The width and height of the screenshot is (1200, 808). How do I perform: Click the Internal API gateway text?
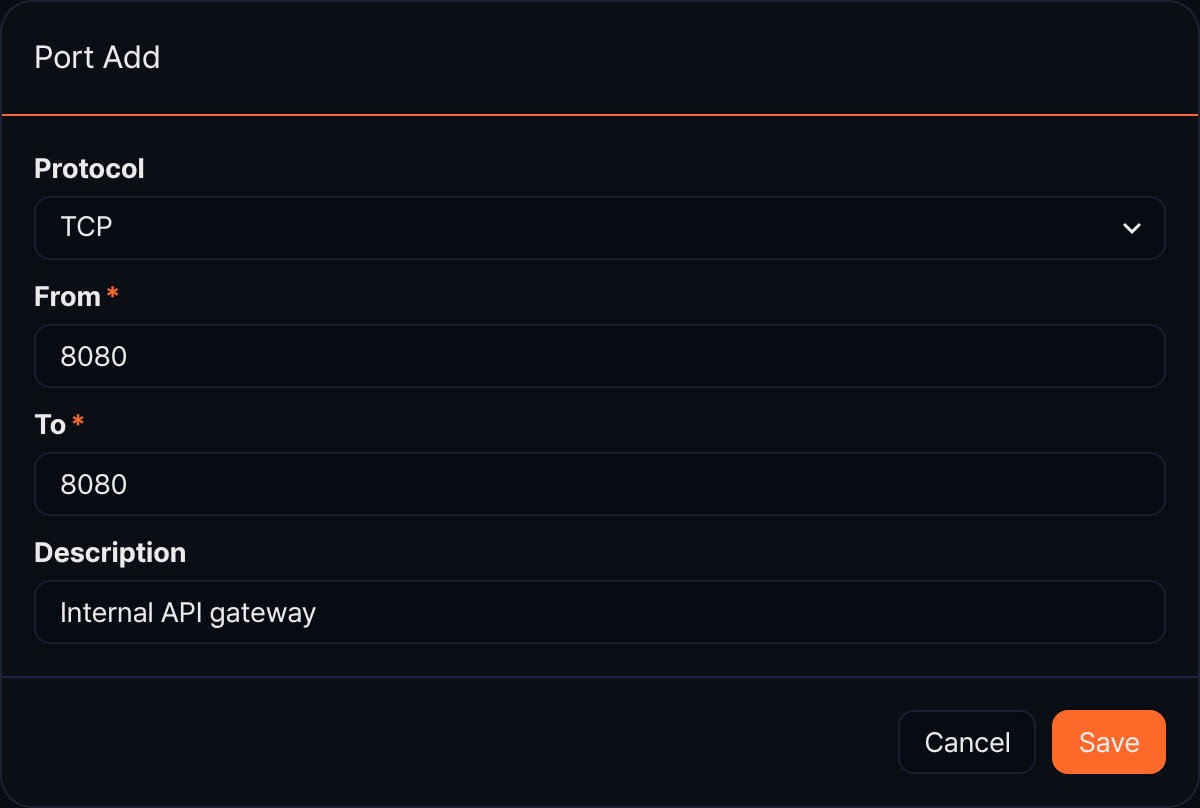coord(188,612)
